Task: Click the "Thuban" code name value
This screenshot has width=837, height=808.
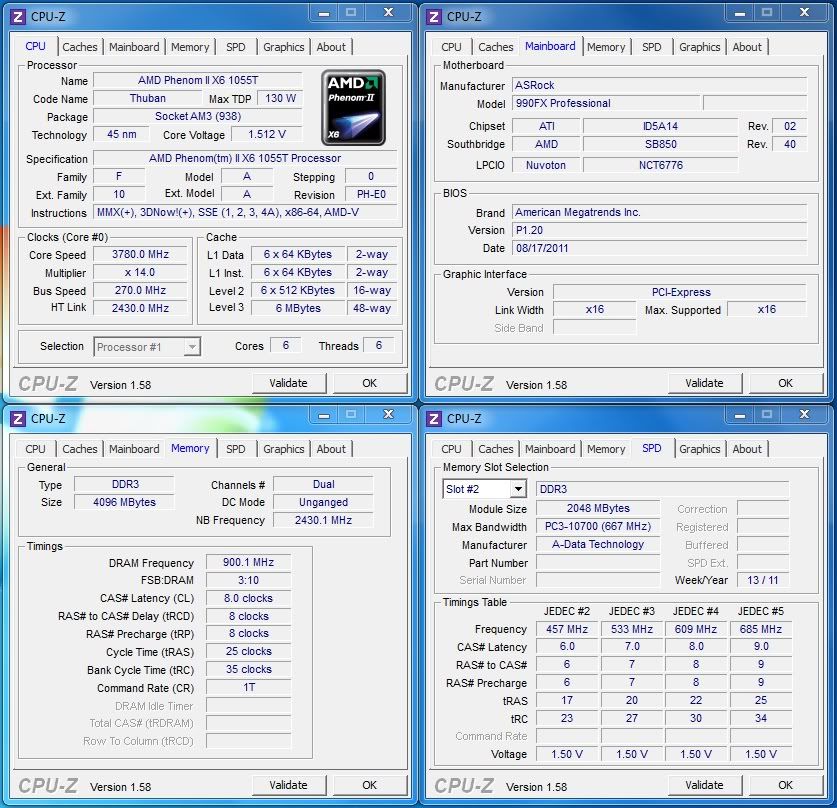Action: [x=148, y=98]
